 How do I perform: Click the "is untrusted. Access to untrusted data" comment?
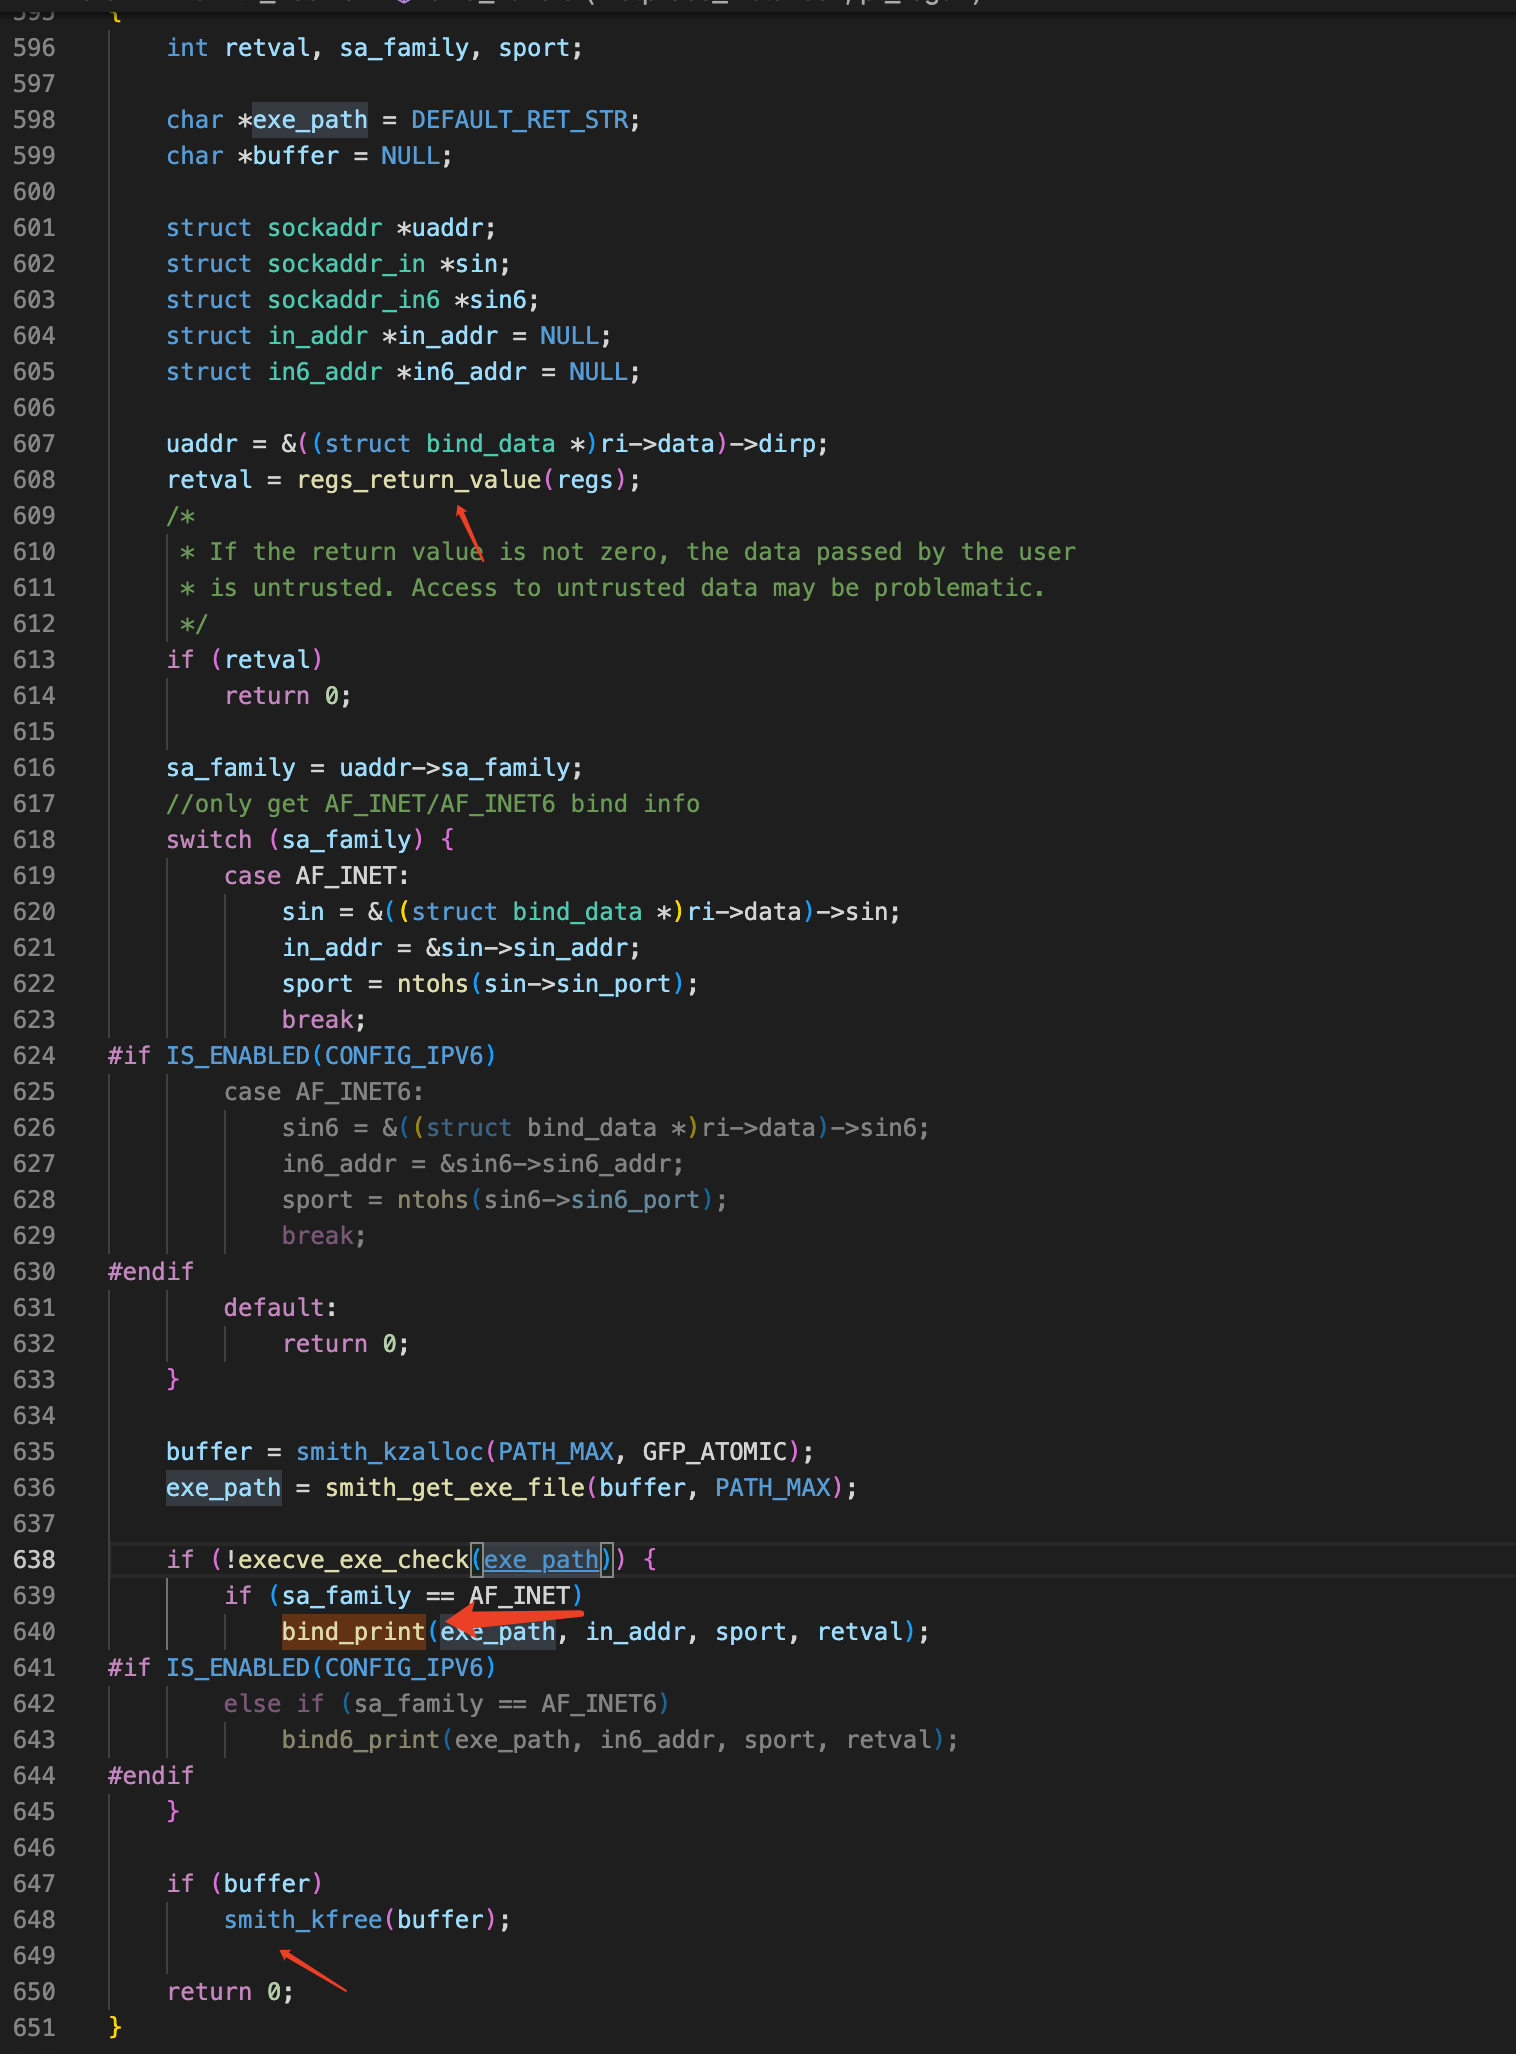(612, 588)
